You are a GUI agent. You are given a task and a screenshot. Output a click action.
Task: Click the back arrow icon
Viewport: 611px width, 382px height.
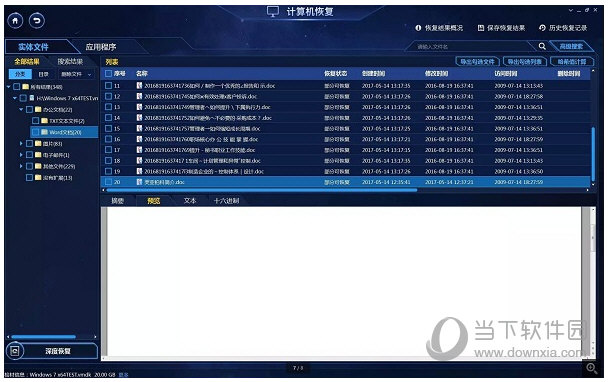37,20
